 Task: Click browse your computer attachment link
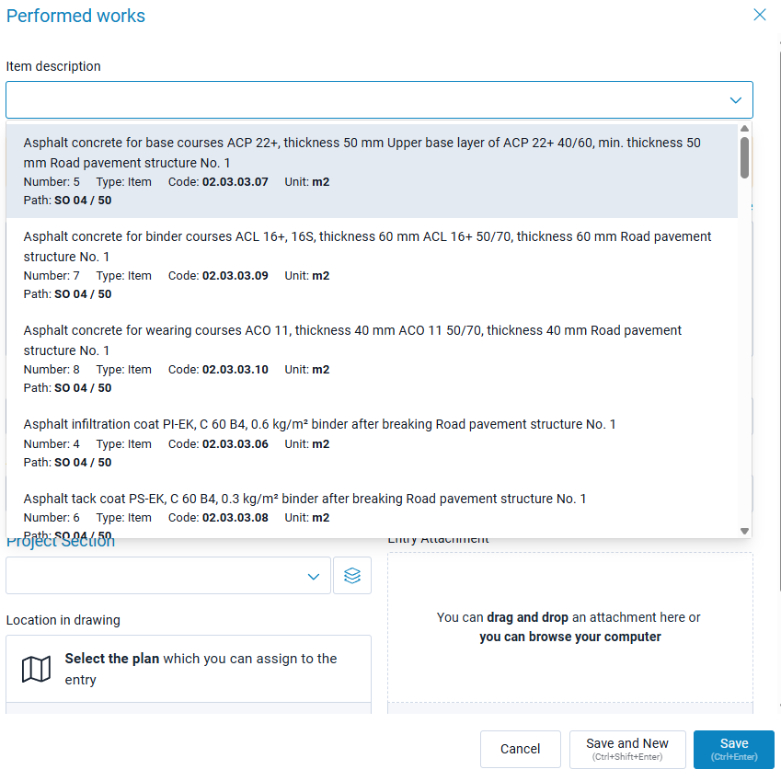570,637
